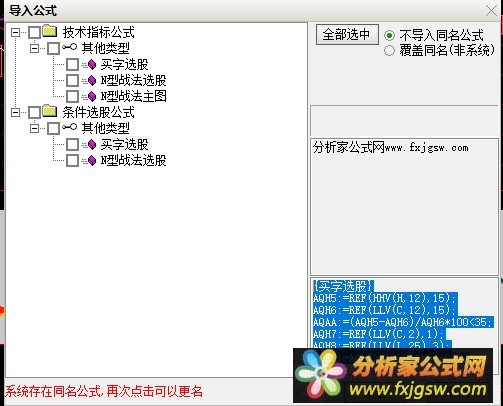Click the key icon beside first 其他类型
503x406 pixels.
[69, 47]
